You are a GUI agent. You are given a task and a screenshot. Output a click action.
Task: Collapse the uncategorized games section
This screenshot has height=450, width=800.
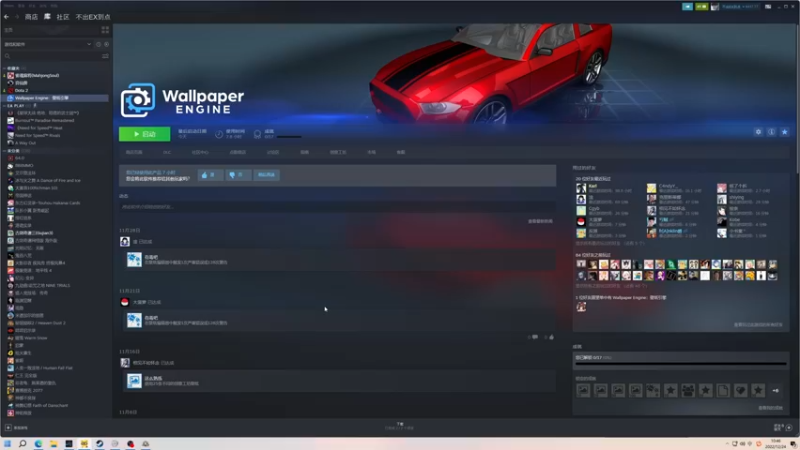click(x=4, y=151)
